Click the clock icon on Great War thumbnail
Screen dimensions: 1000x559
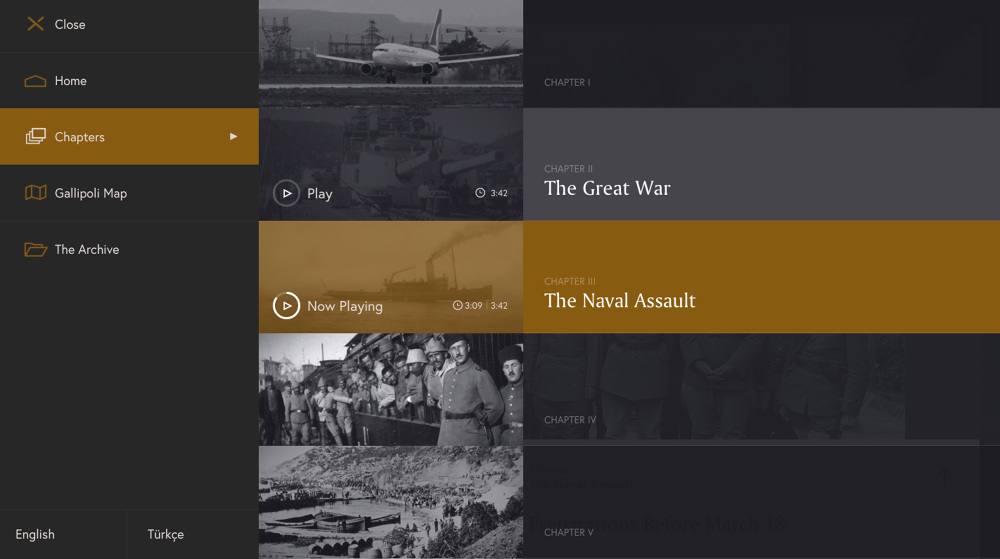coord(480,193)
